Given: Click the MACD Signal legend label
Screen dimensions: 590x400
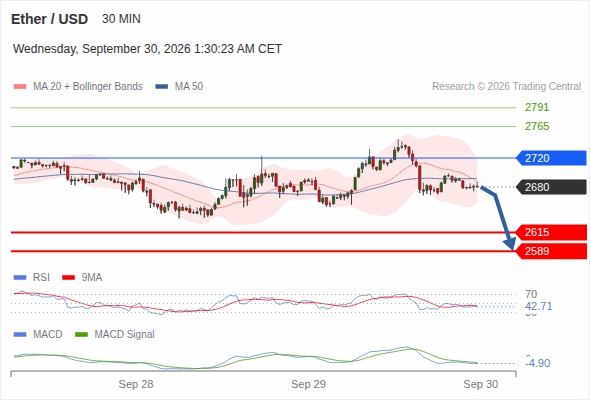Looking at the screenshot, I should click(x=124, y=335).
